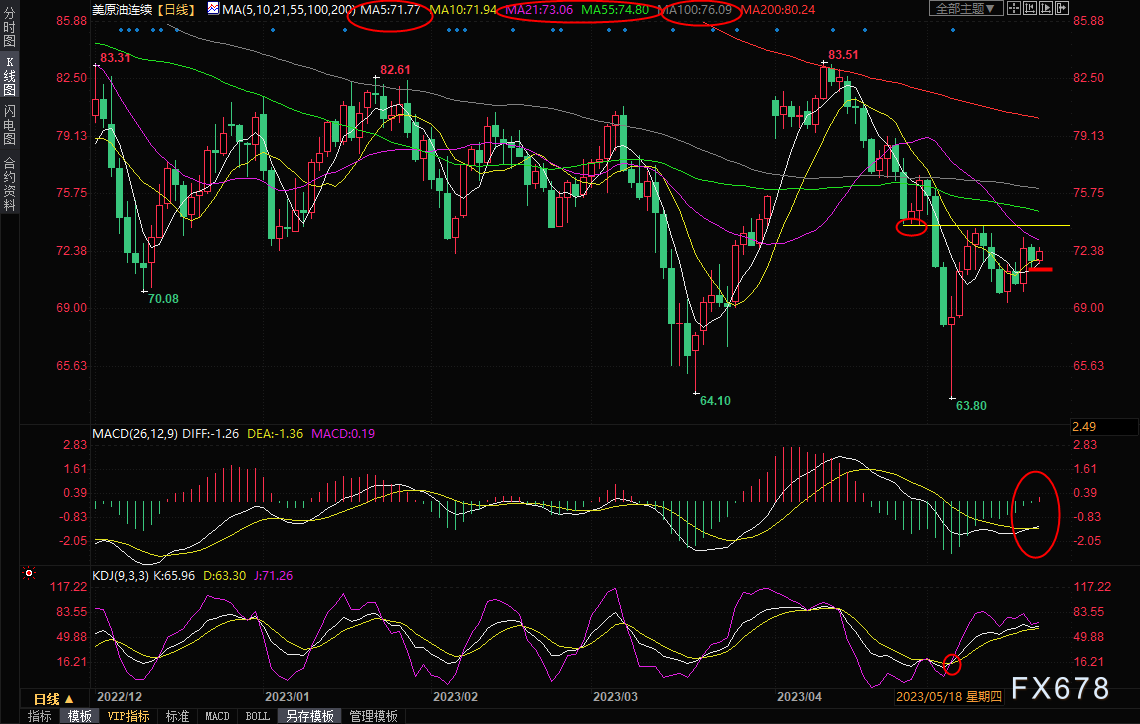The image size is (1140, 724).
Task: Click the 2023/02 date axis label
Action: (456, 696)
